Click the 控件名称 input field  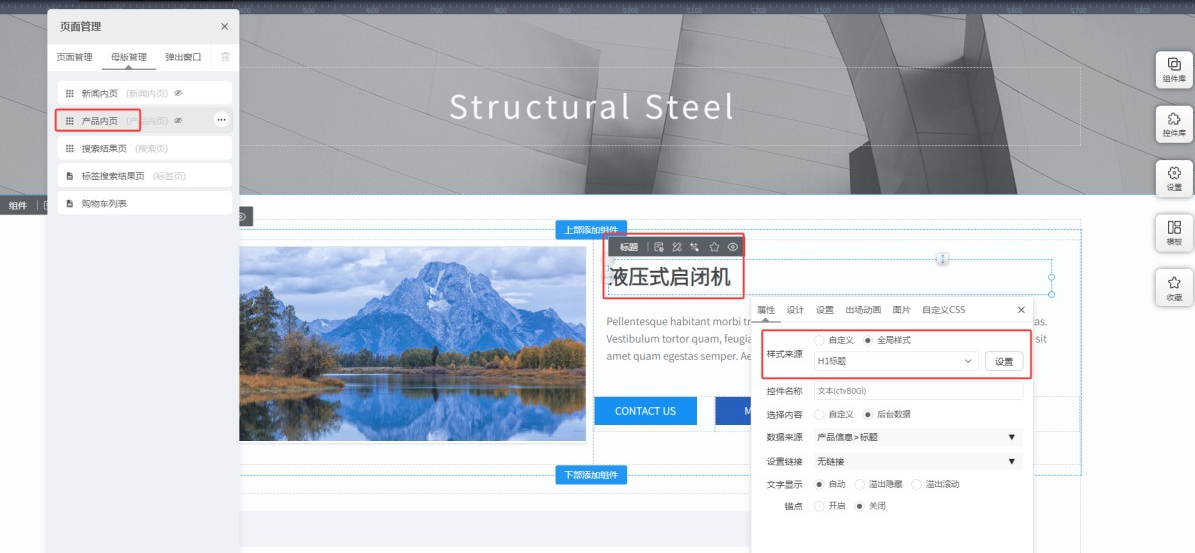pos(917,391)
